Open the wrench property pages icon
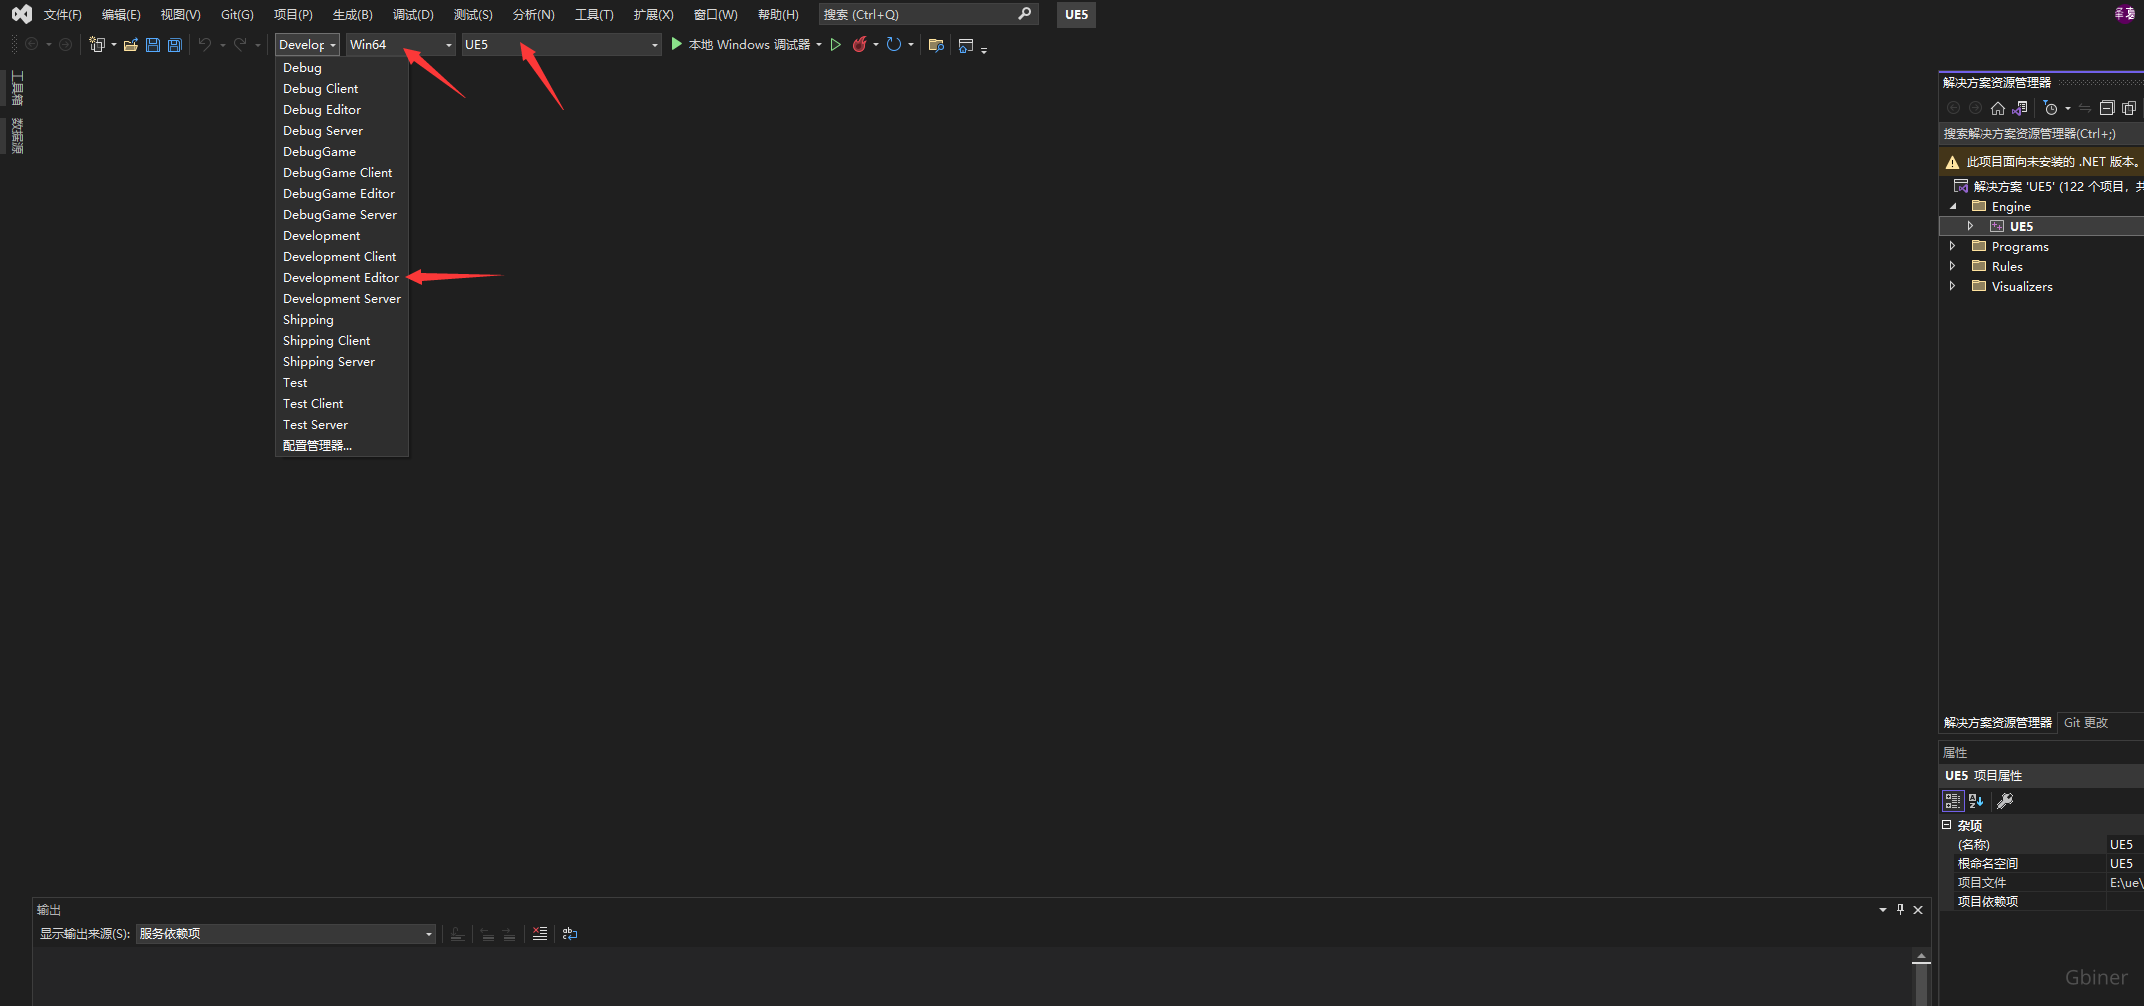The height and width of the screenshot is (1006, 2144). click(2005, 801)
